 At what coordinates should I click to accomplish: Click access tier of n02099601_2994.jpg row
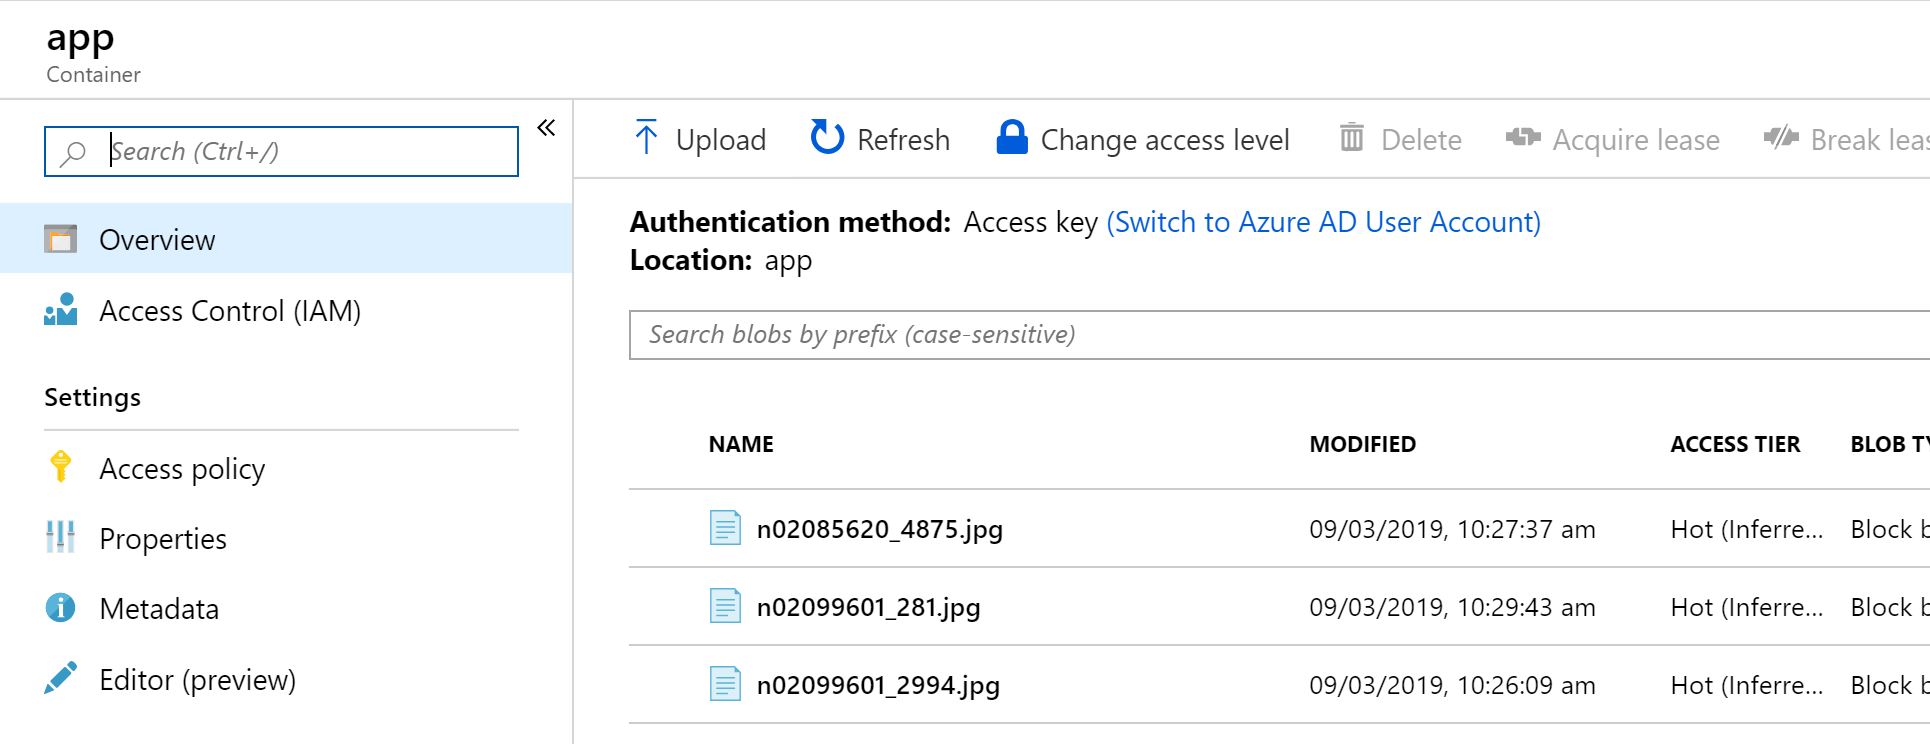(x=1747, y=685)
